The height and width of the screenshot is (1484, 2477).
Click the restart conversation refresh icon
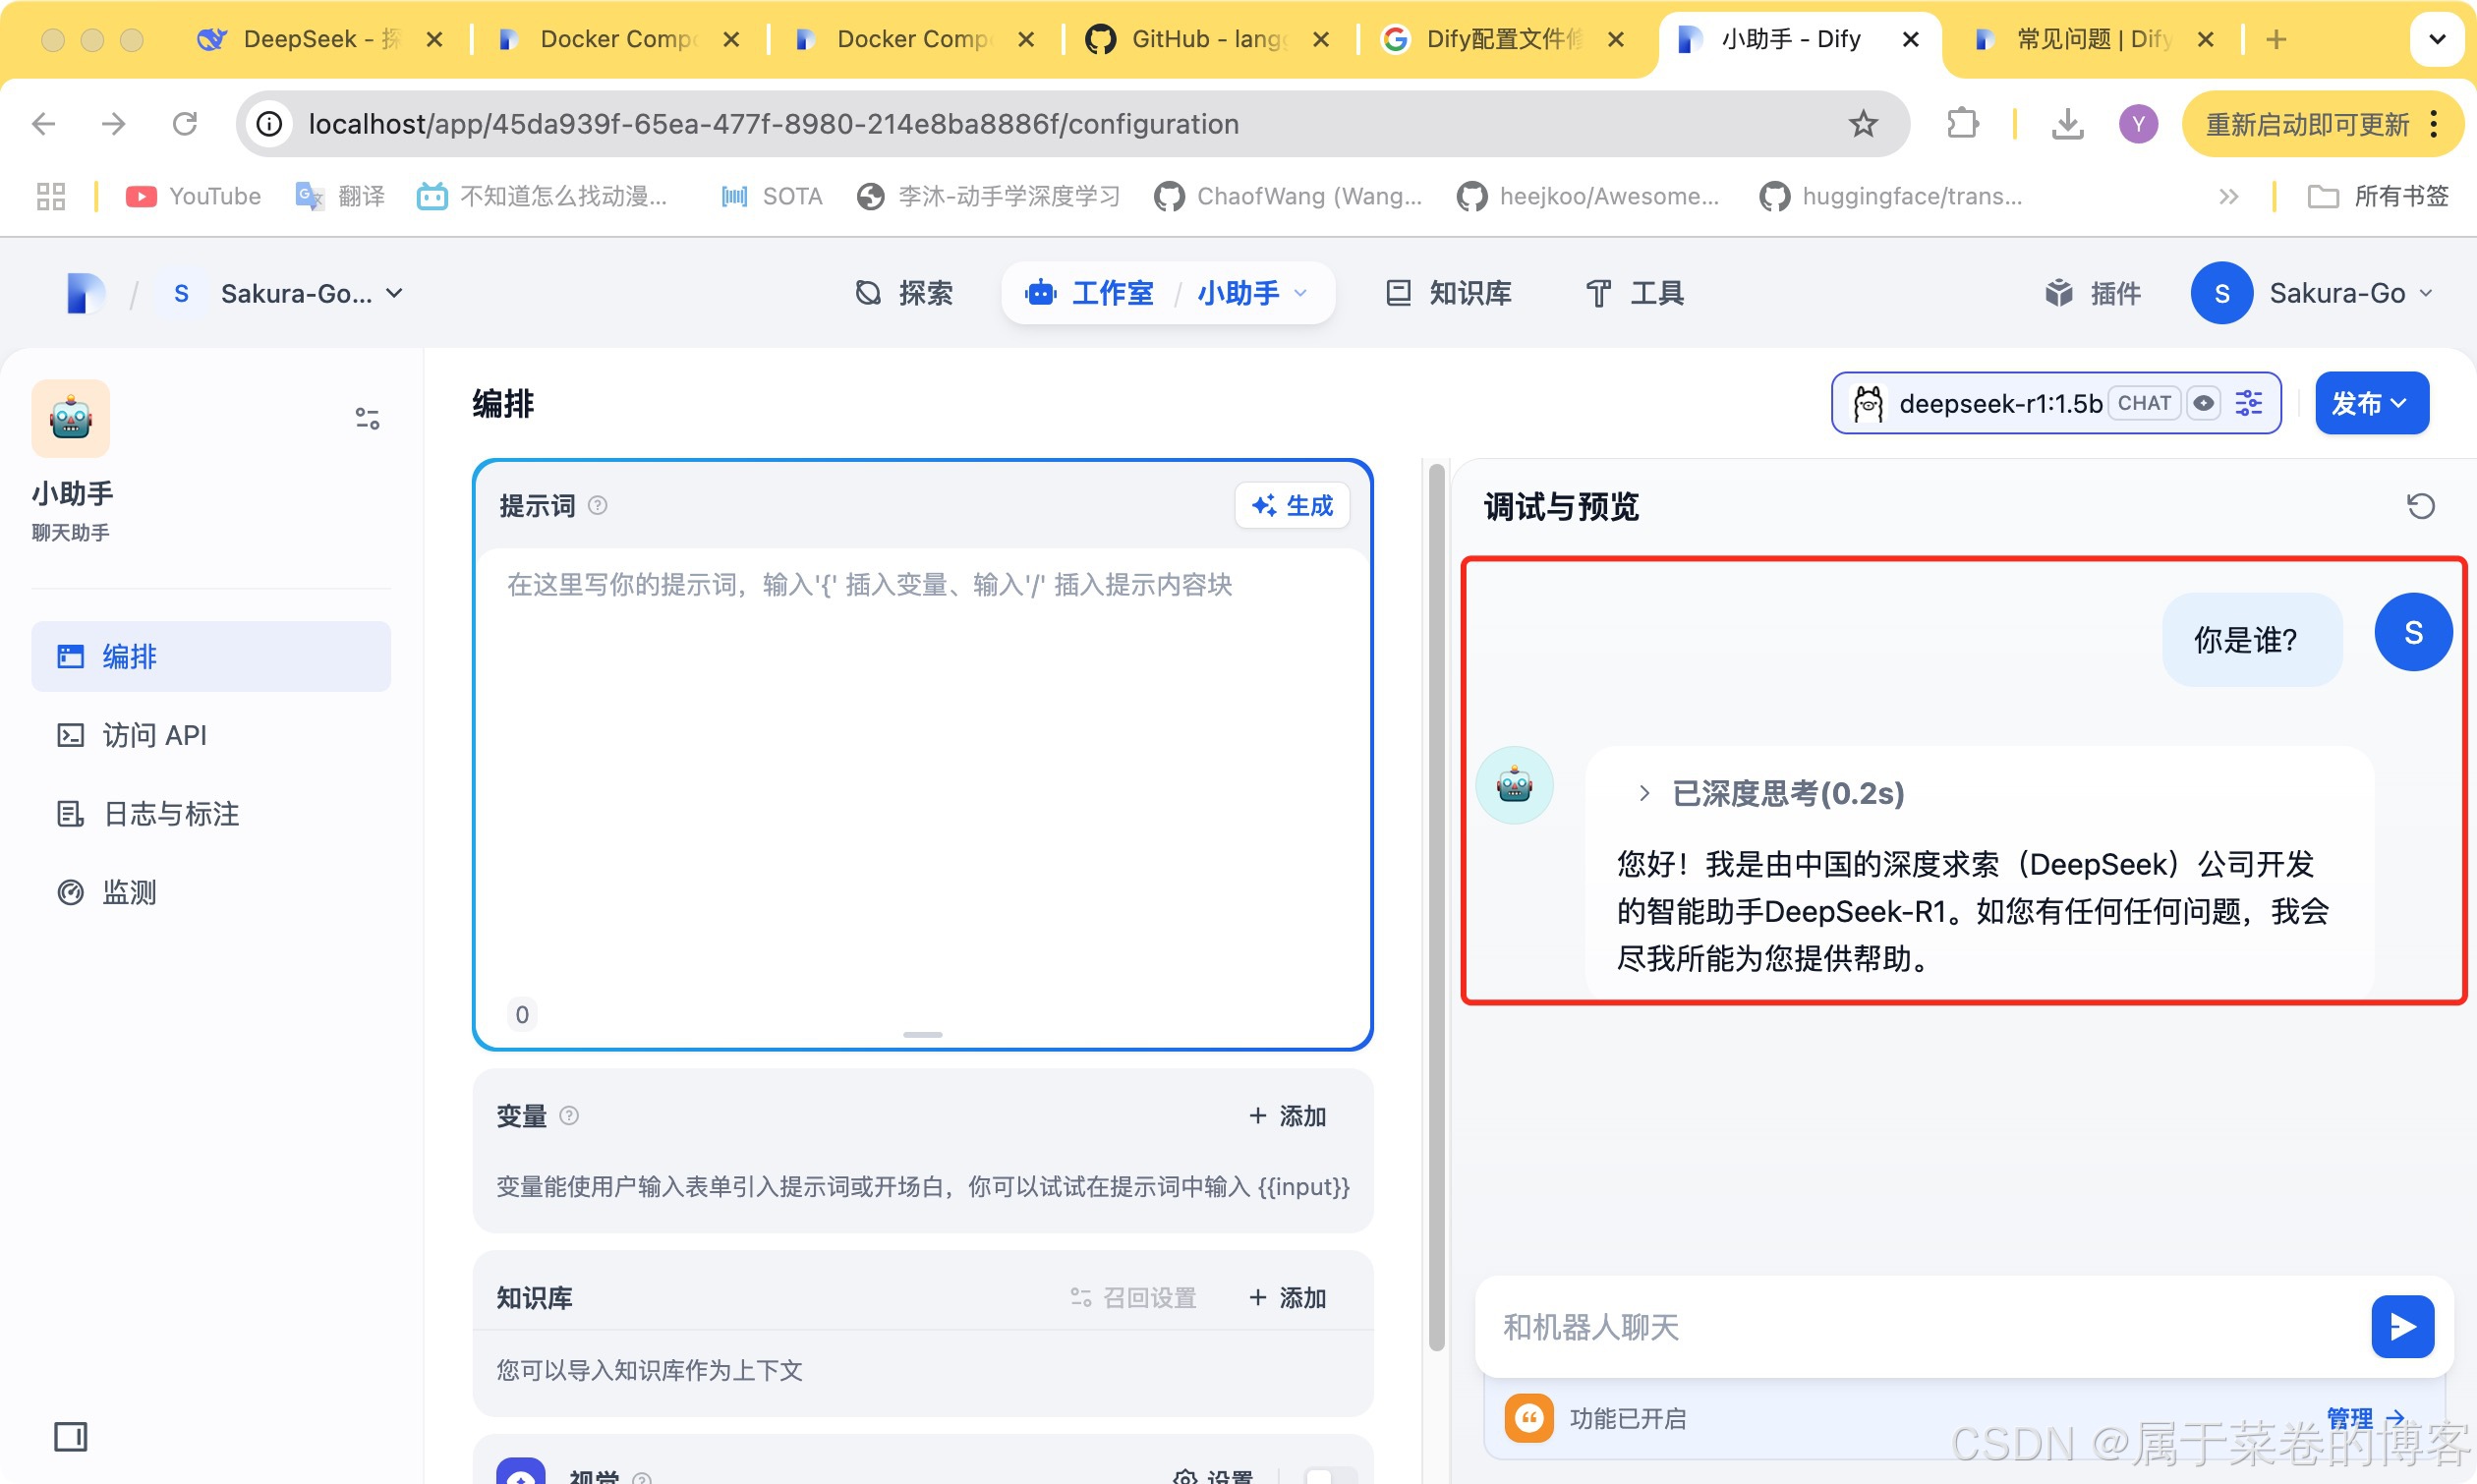coord(2420,506)
